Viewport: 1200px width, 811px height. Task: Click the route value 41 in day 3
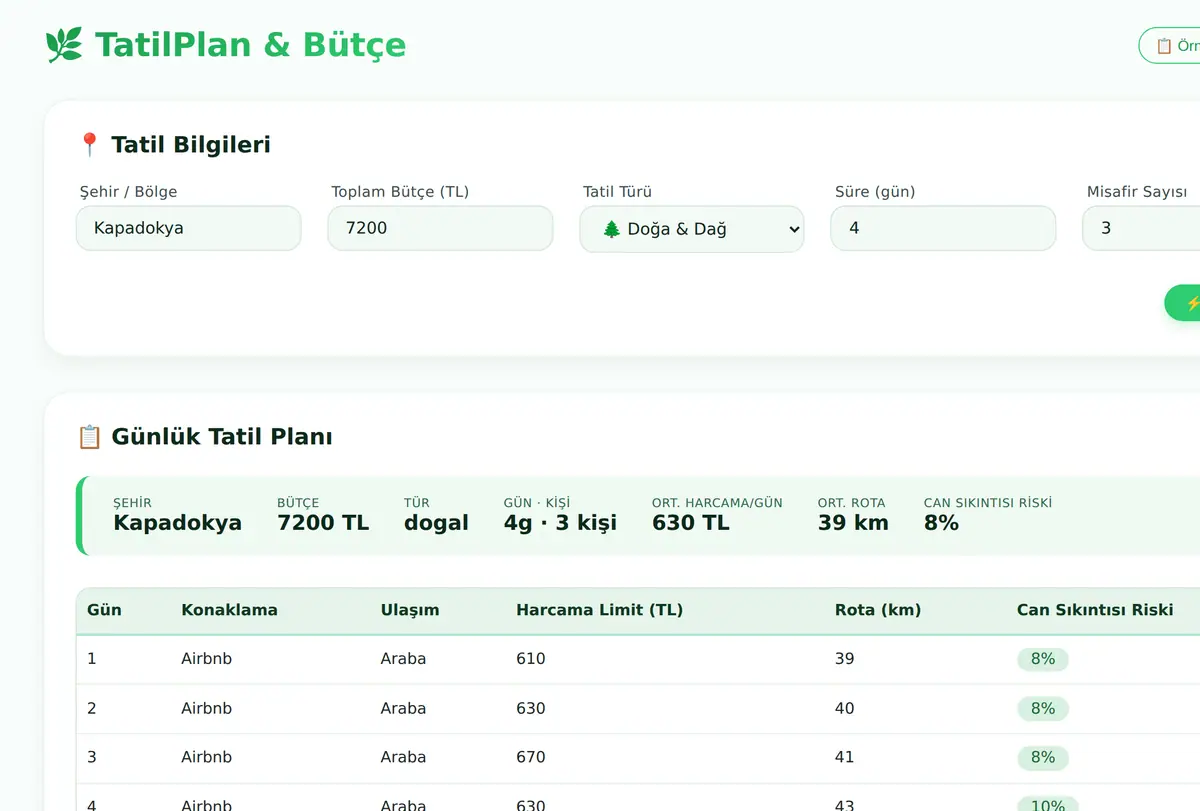point(845,757)
